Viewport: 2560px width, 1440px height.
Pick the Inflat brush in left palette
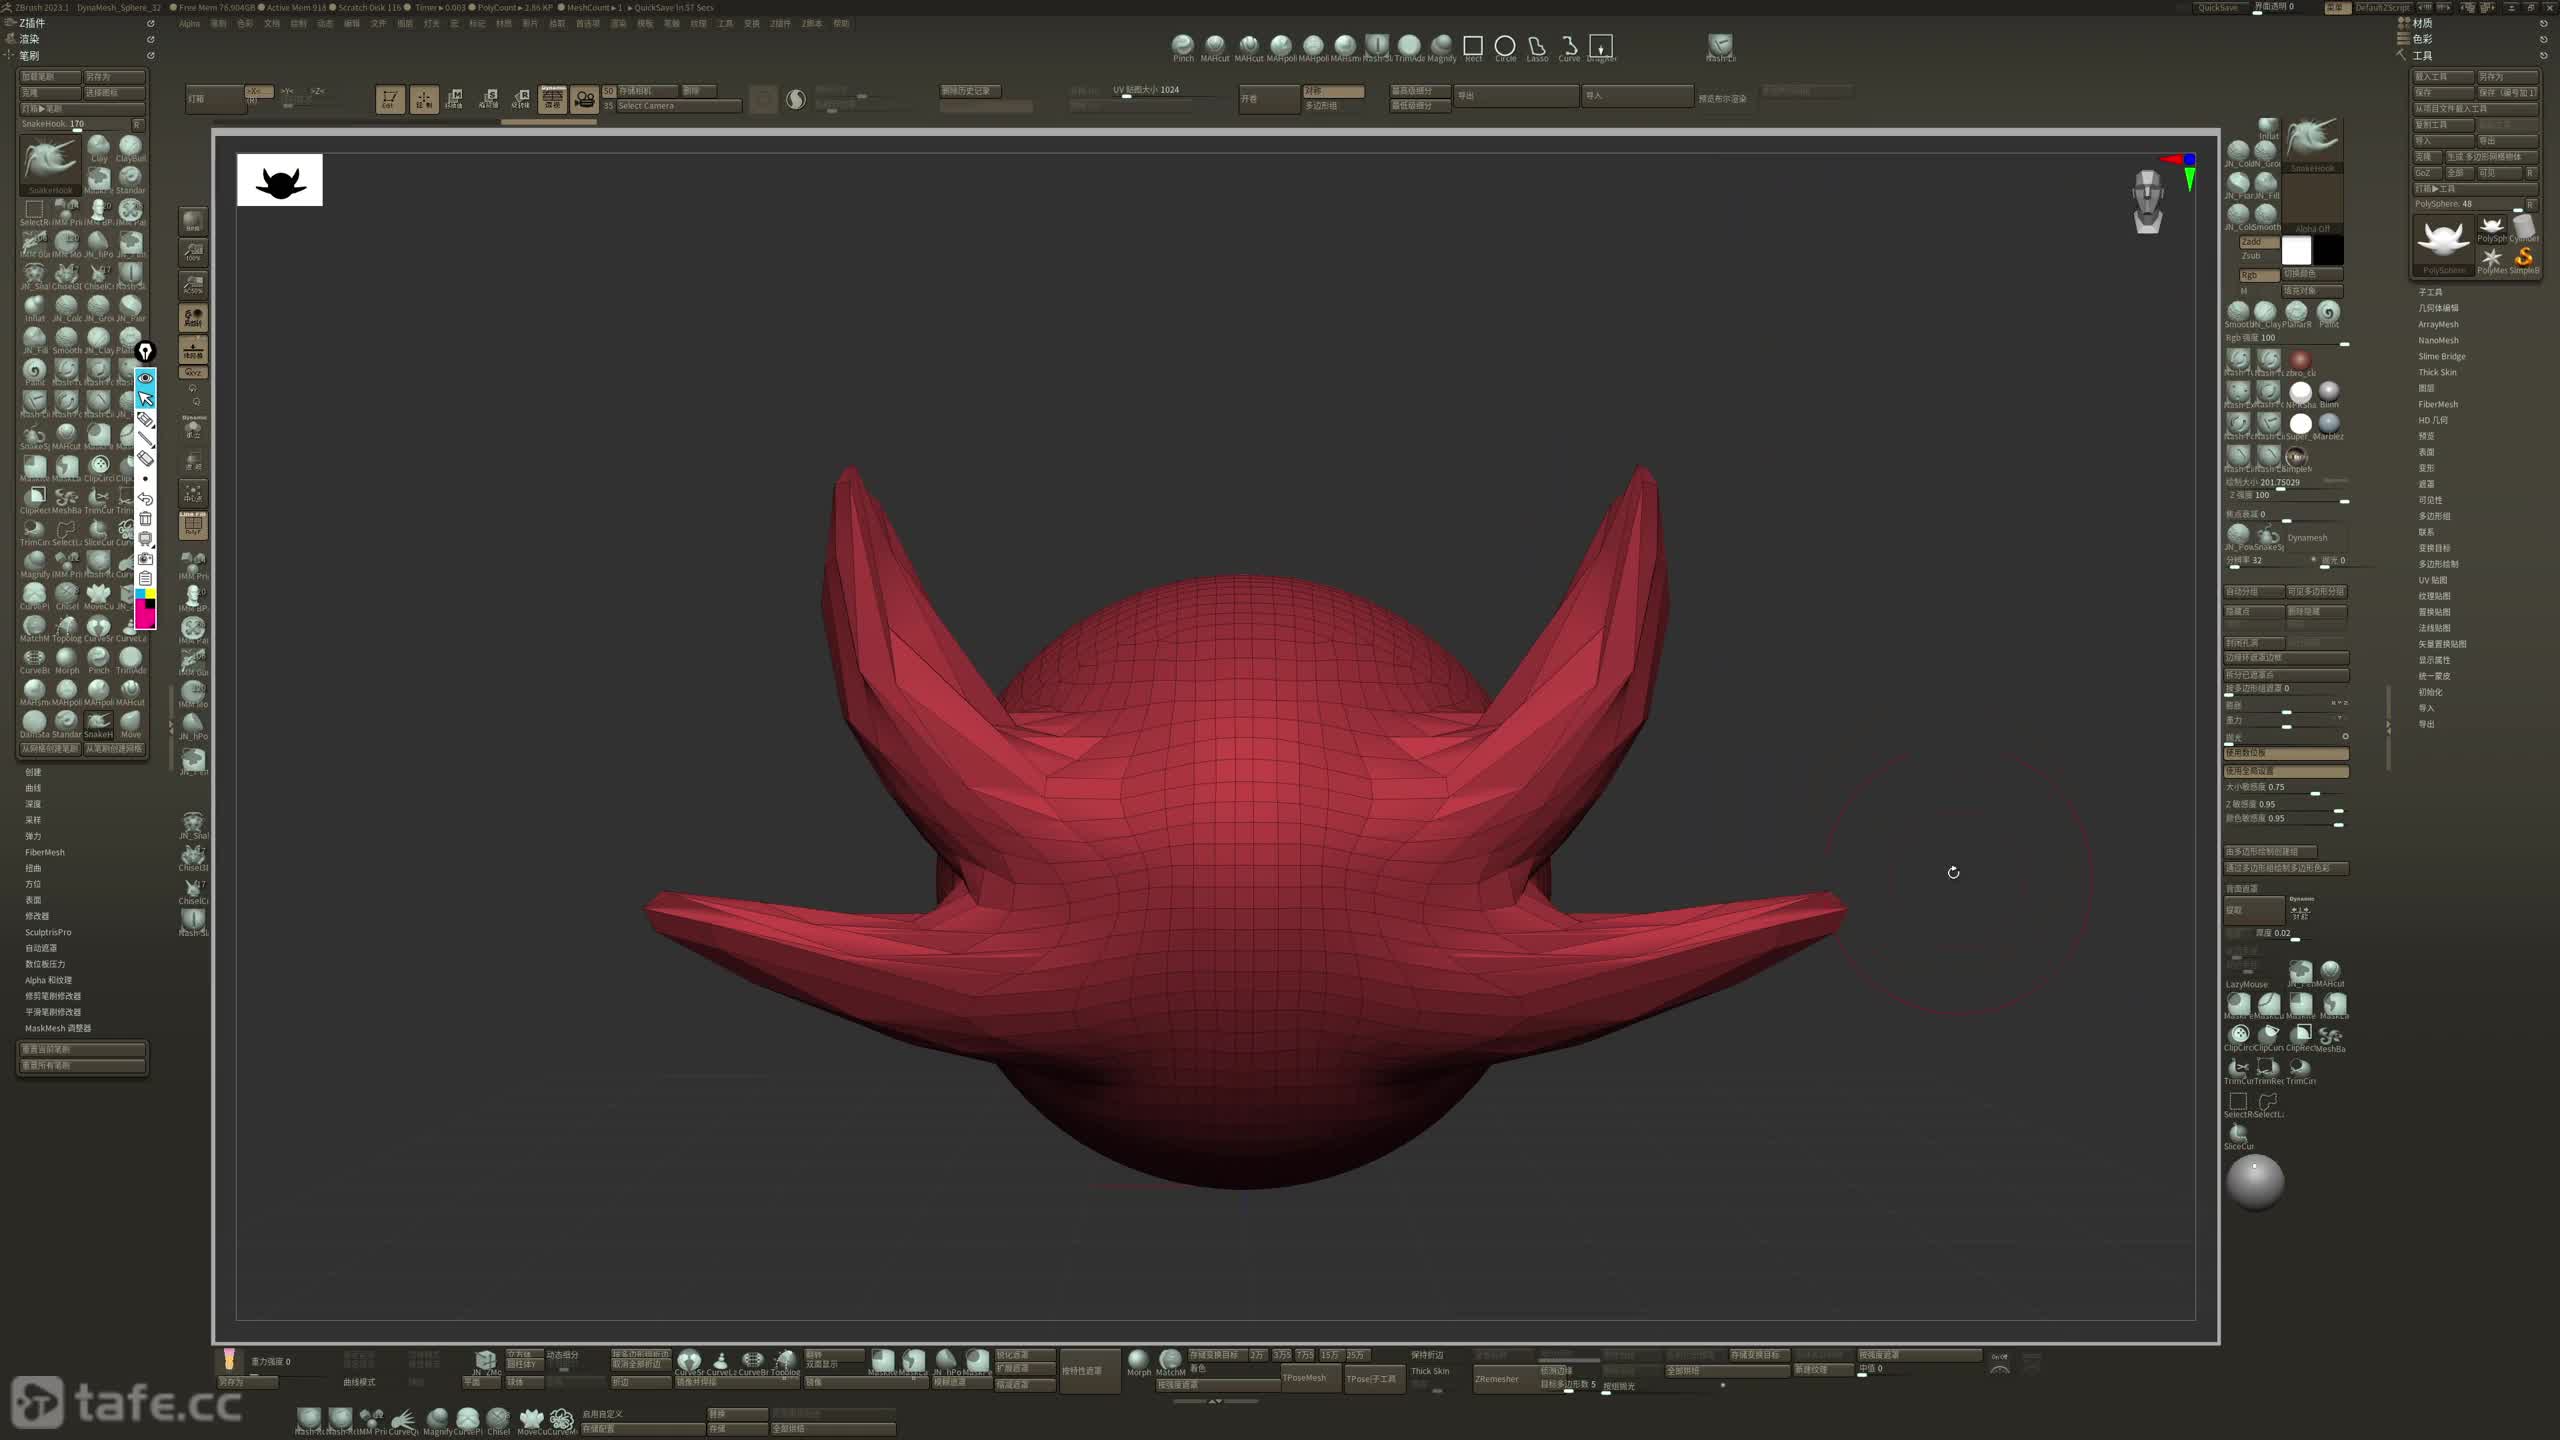click(x=35, y=308)
